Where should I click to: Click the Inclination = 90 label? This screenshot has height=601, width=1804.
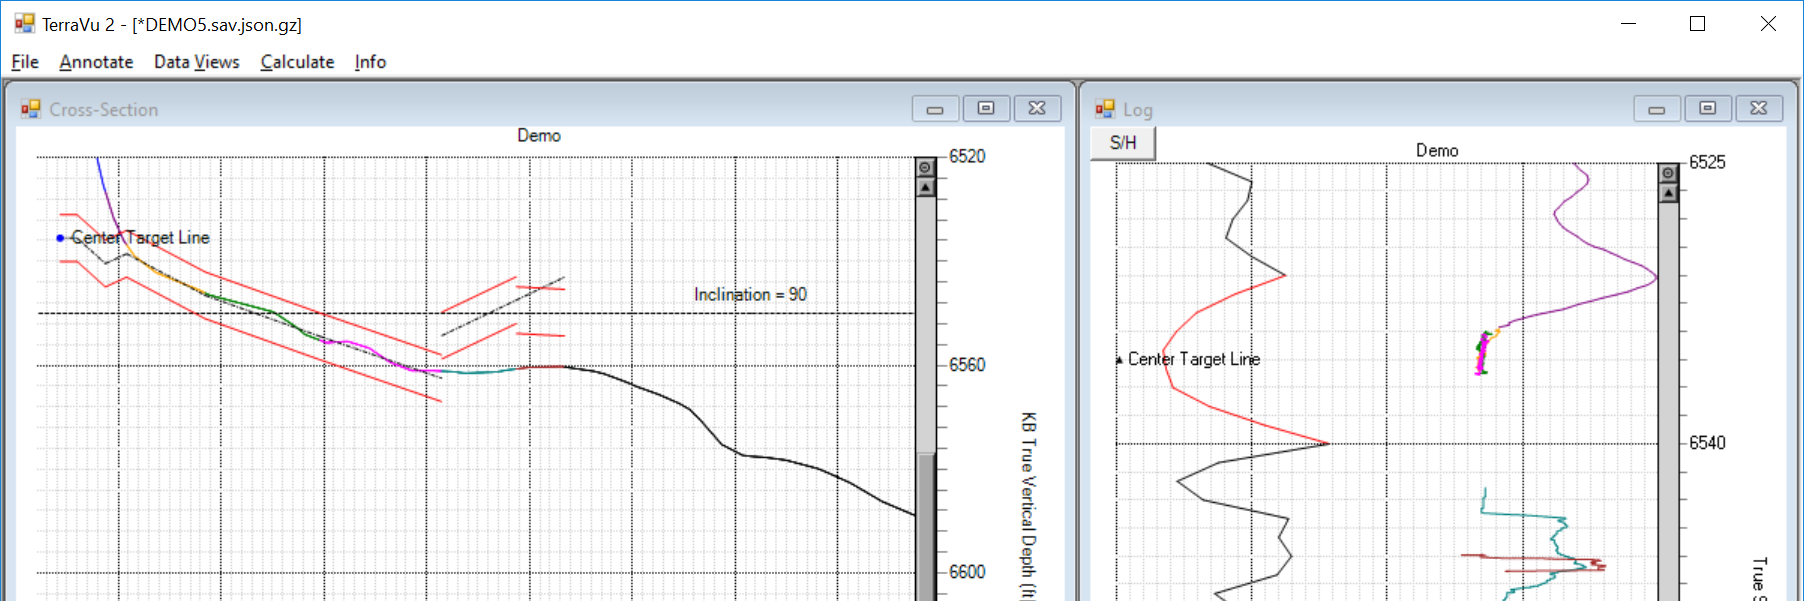pos(750,295)
